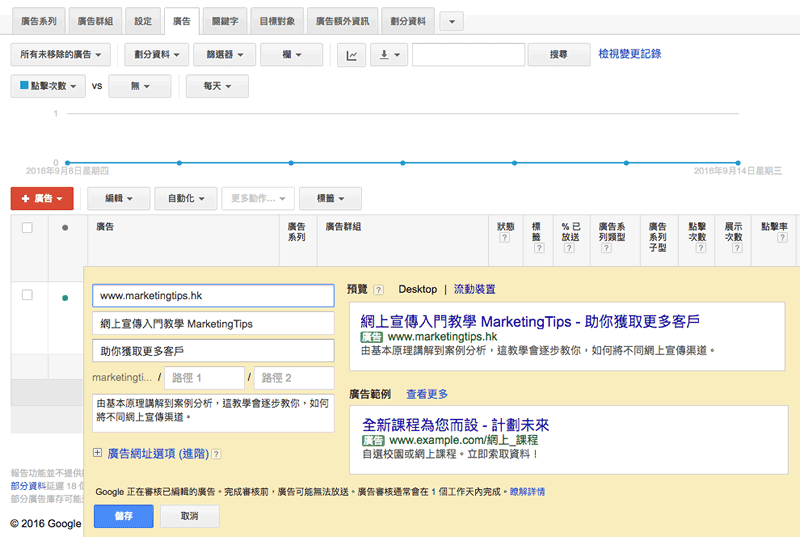The width and height of the screenshot is (800, 537).
Task: Open the chart toggle icon button
Action: [352, 55]
